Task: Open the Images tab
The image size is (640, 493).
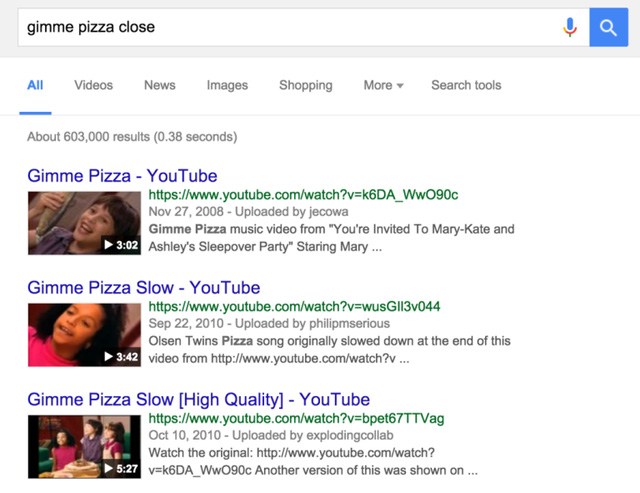Action: (227, 85)
